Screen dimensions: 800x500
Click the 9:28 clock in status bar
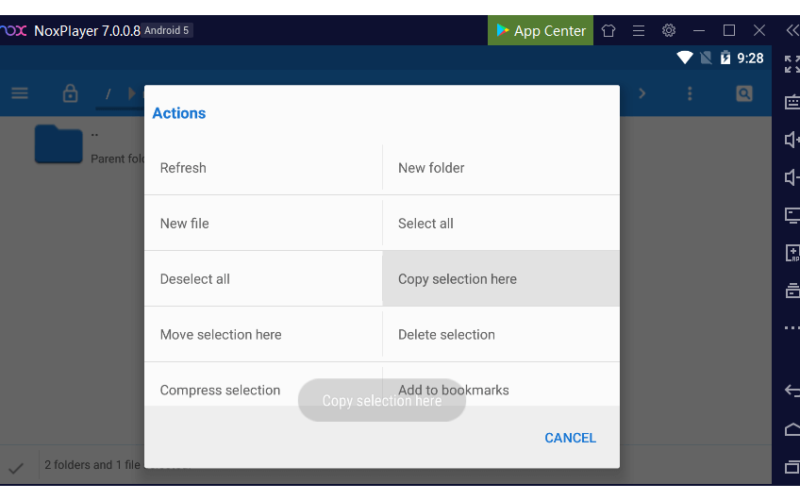[750, 58]
